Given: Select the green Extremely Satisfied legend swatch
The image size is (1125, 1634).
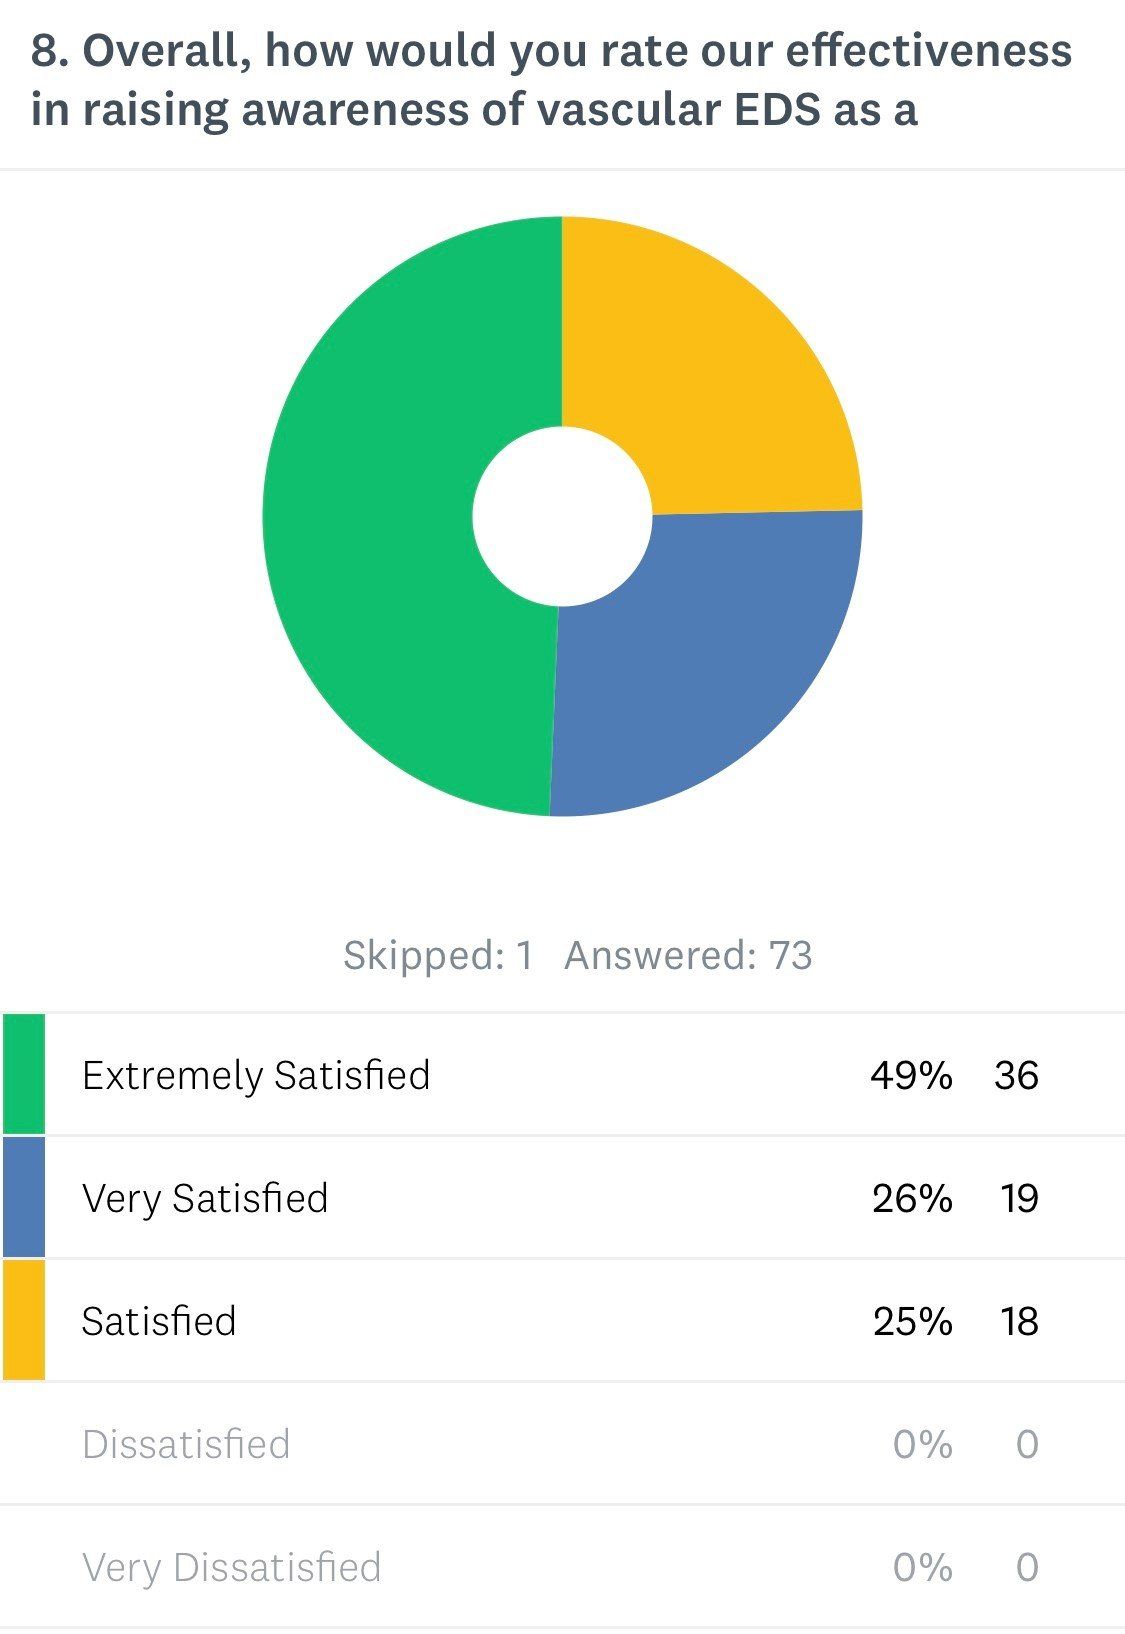Looking at the screenshot, I should click(x=24, y=1074).
